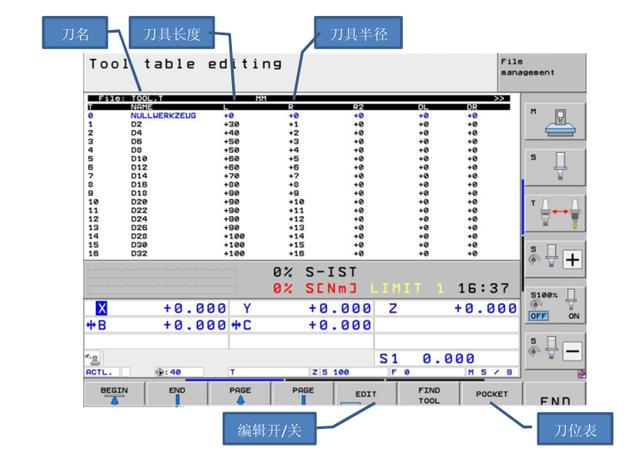
Task: Select the Tool table editing title
Action: pos(186,64)
